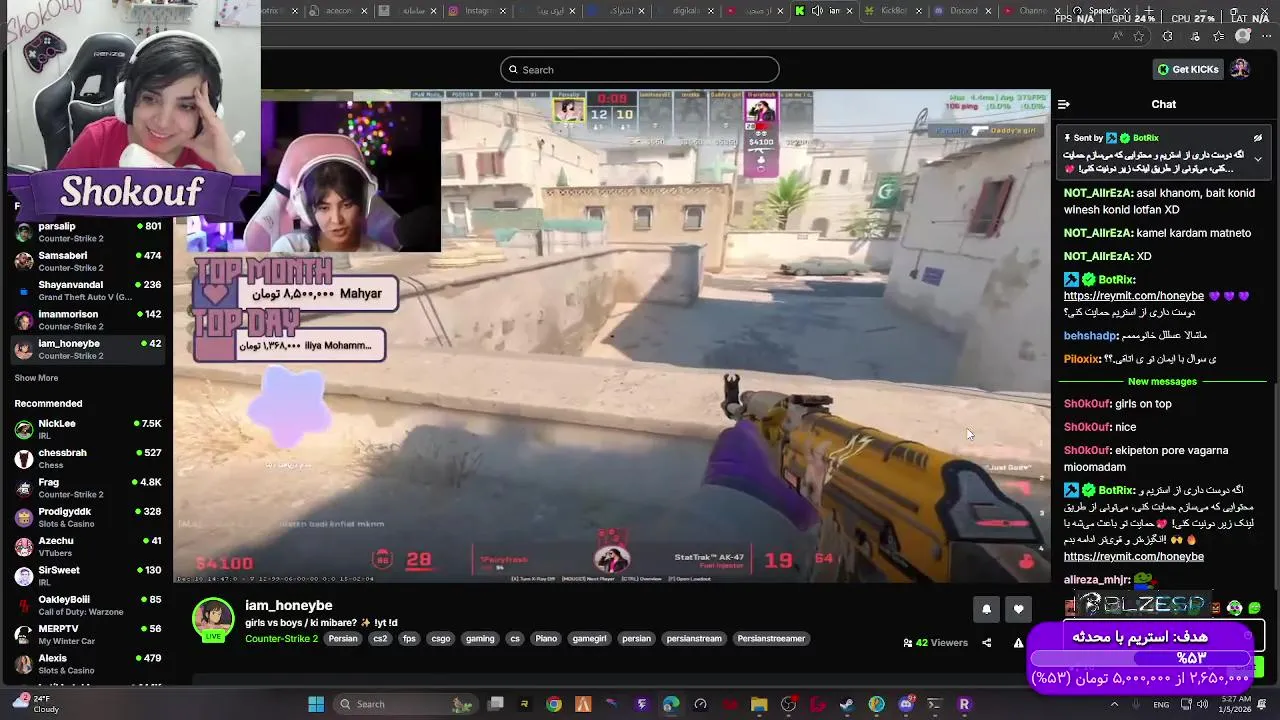
Task: Select the gamegirl tag
Action: (589, 638)
